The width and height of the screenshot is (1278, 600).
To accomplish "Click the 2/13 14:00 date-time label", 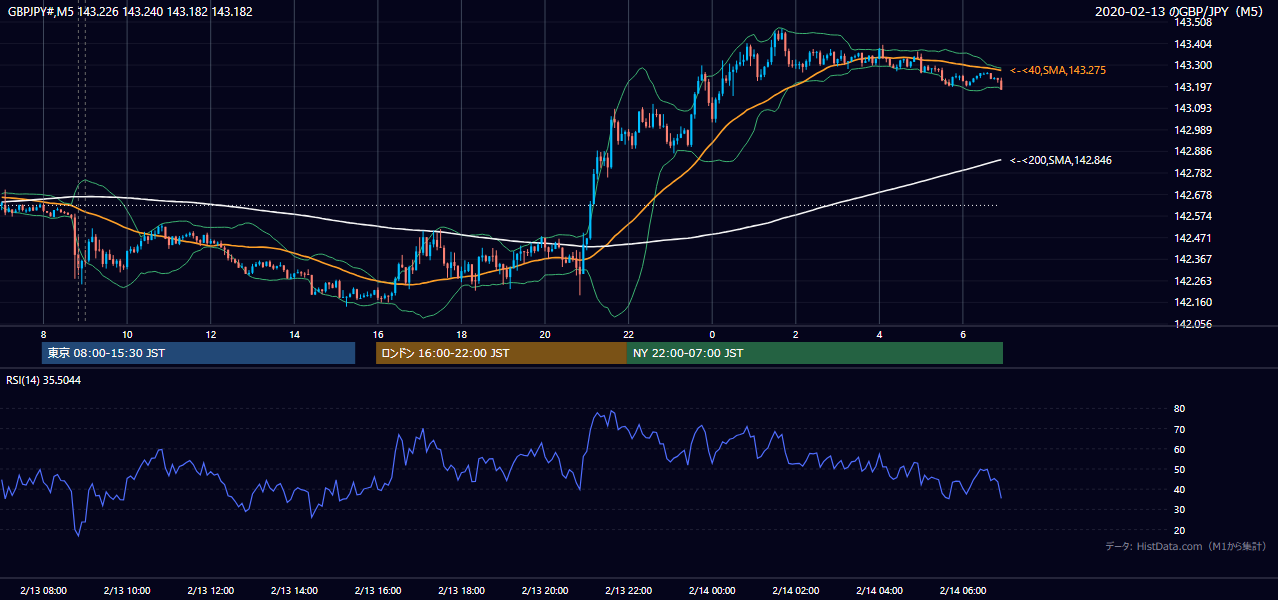I will coord(294,591).
